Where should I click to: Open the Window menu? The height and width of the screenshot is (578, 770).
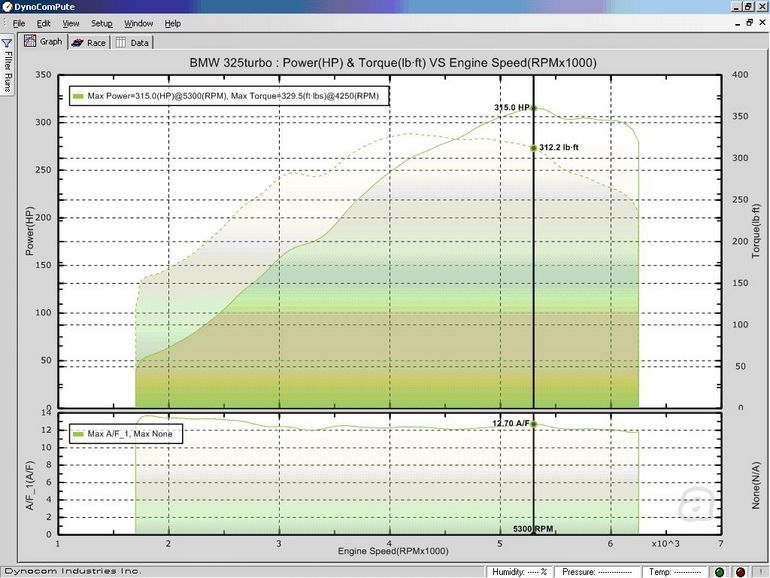click(138, 23)
